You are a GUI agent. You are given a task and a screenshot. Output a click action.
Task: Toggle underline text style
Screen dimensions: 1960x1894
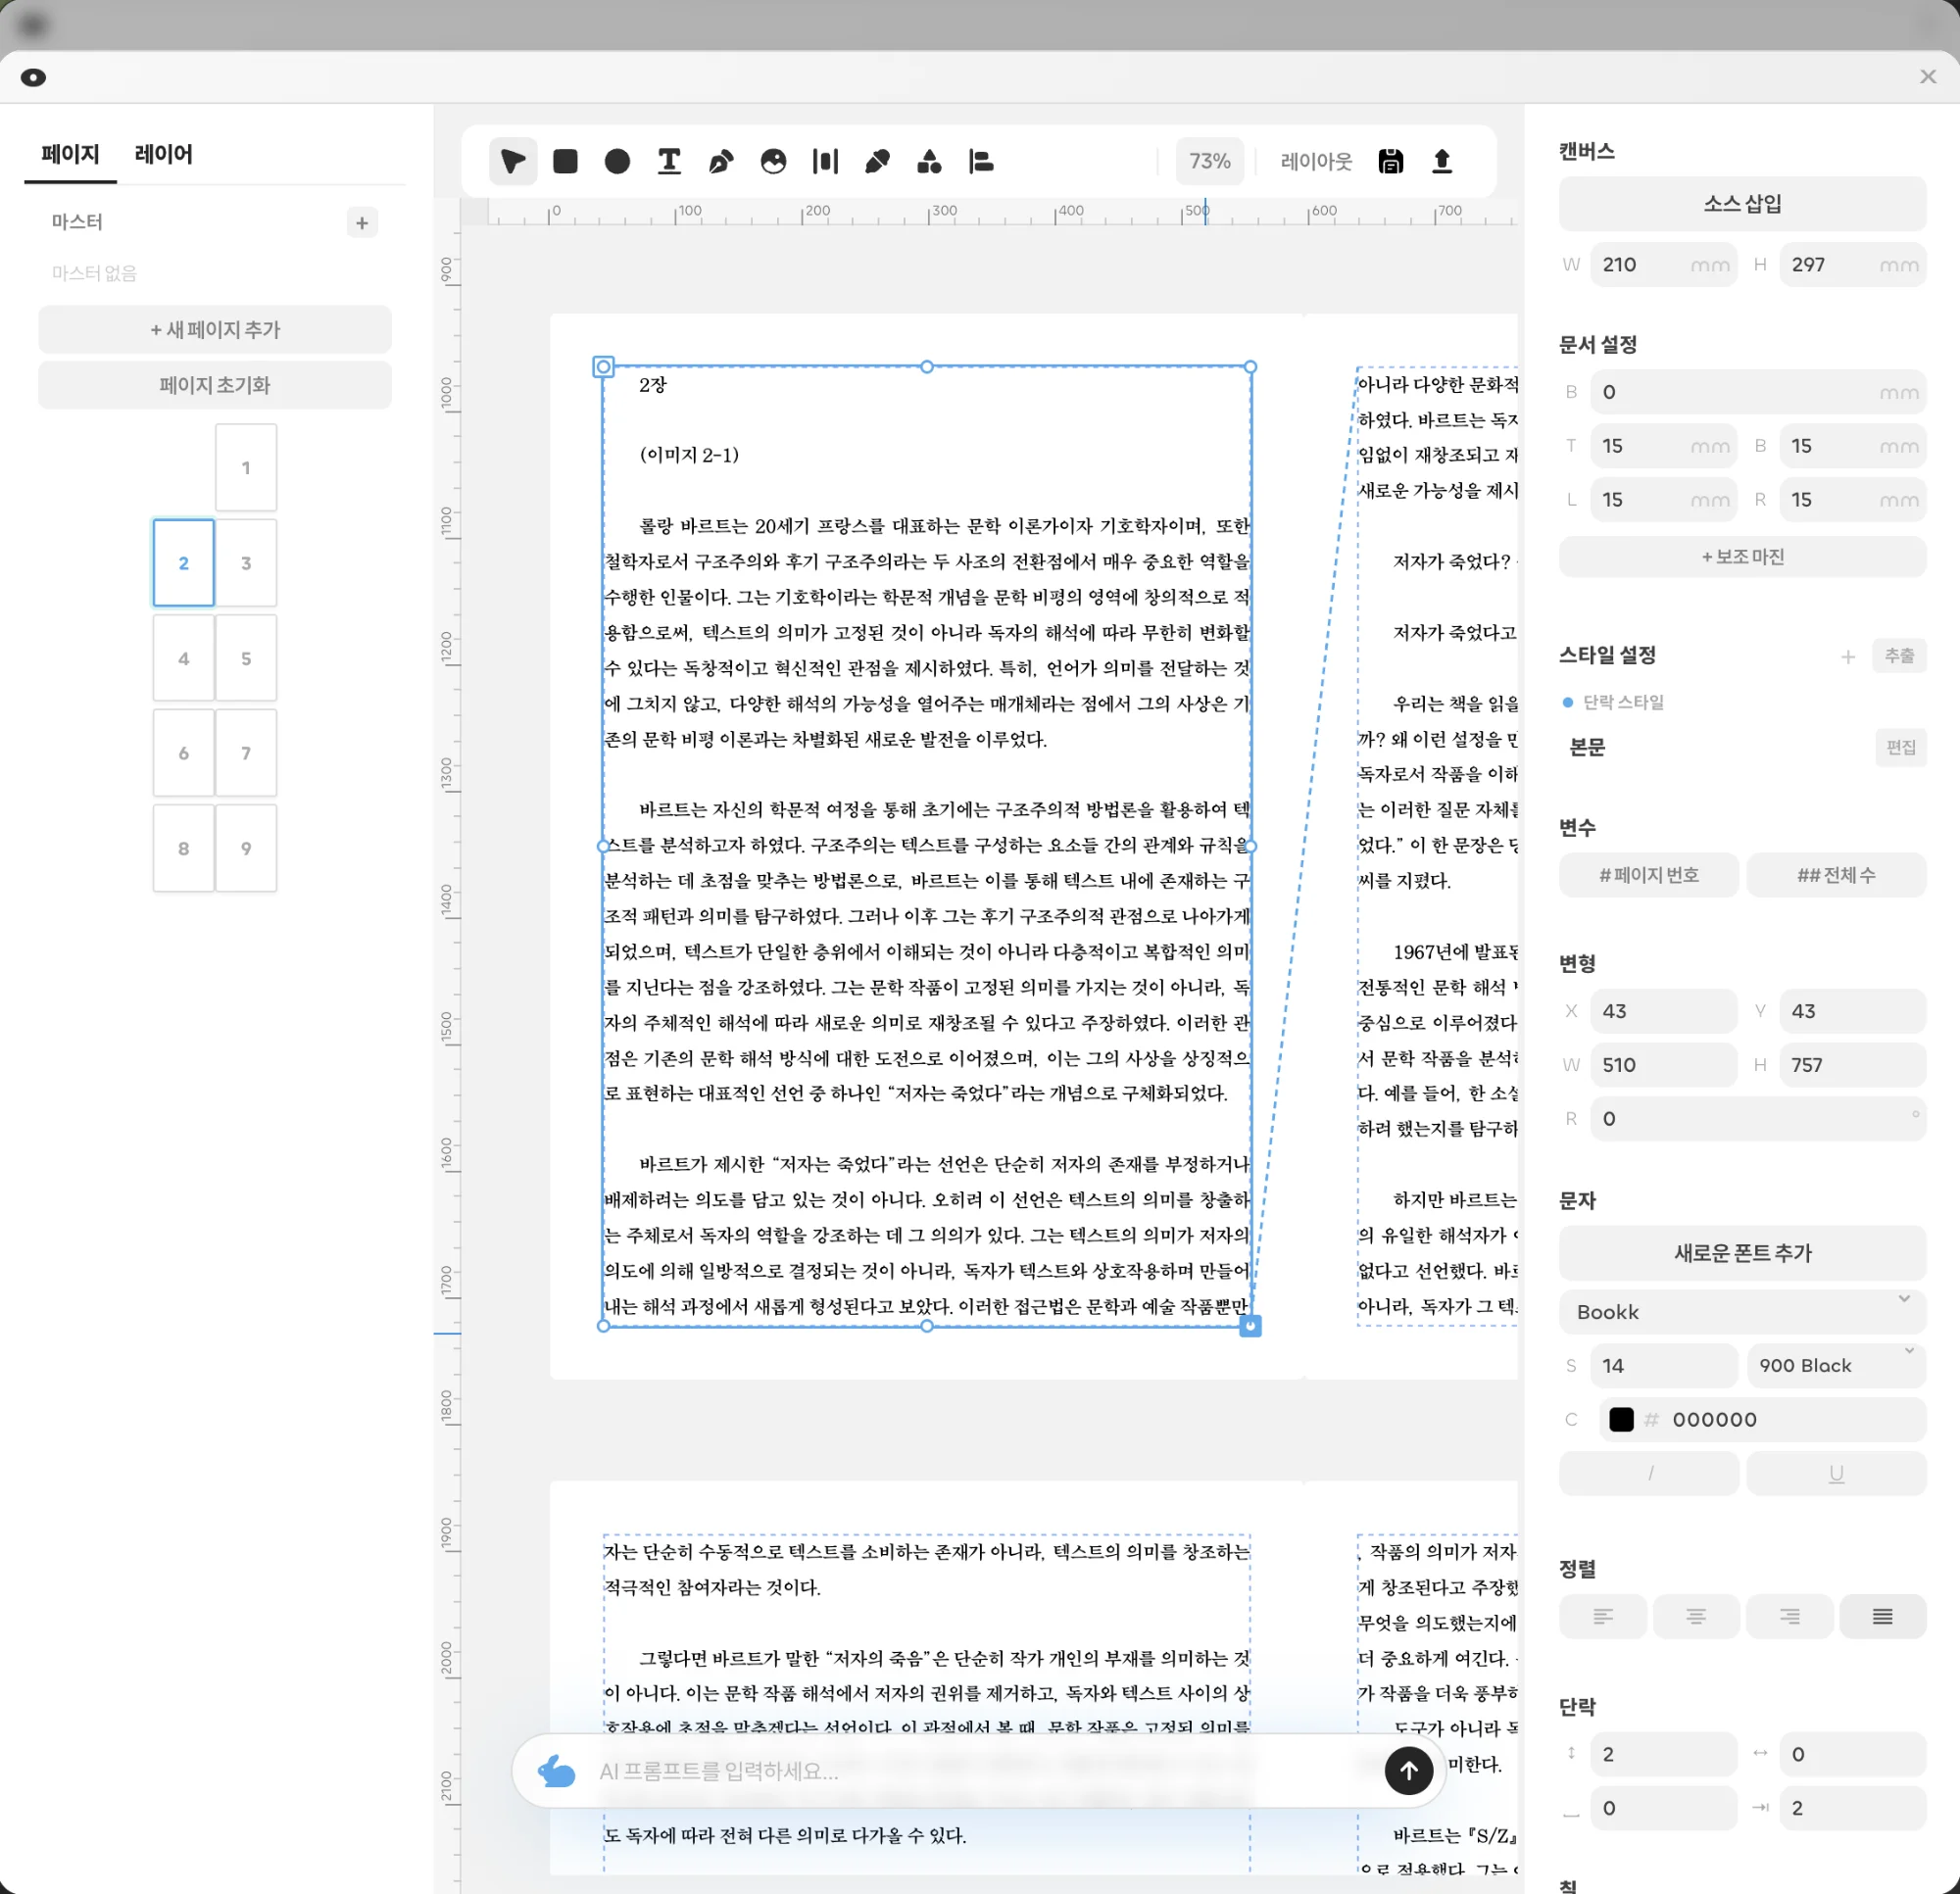tap(1836, 1473)
